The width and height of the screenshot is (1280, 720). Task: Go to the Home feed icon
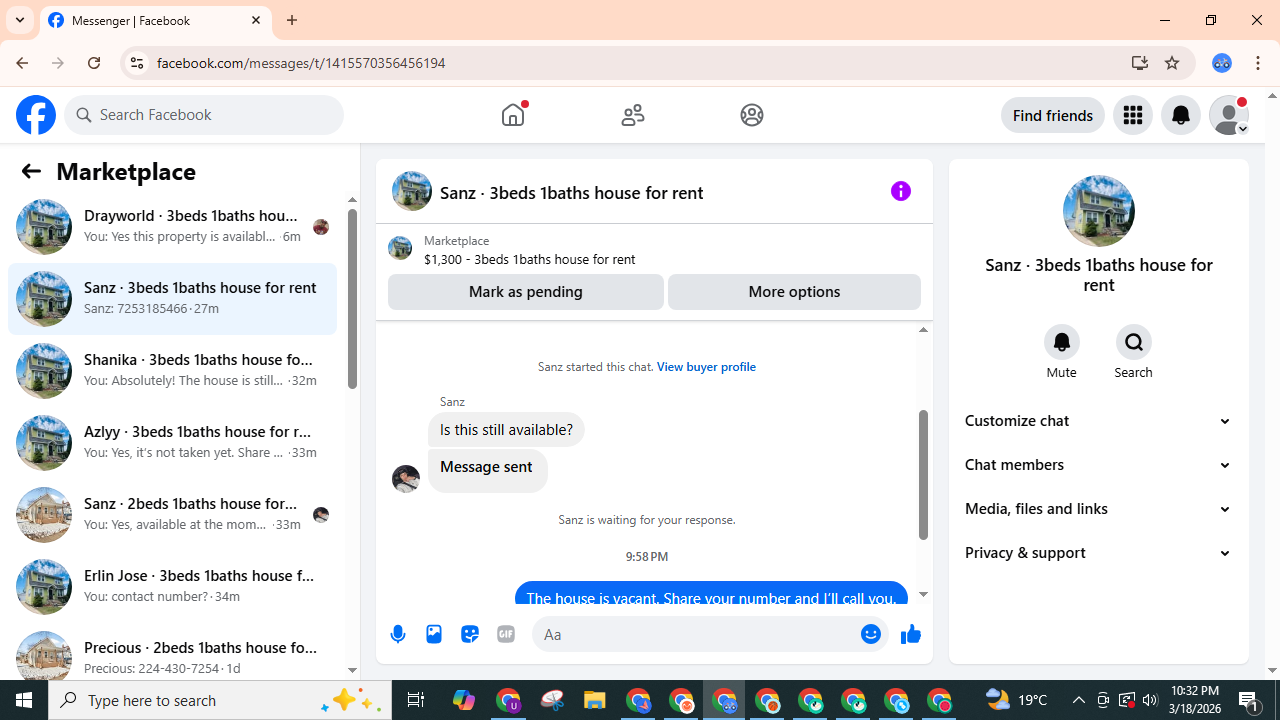click(513, 115)
